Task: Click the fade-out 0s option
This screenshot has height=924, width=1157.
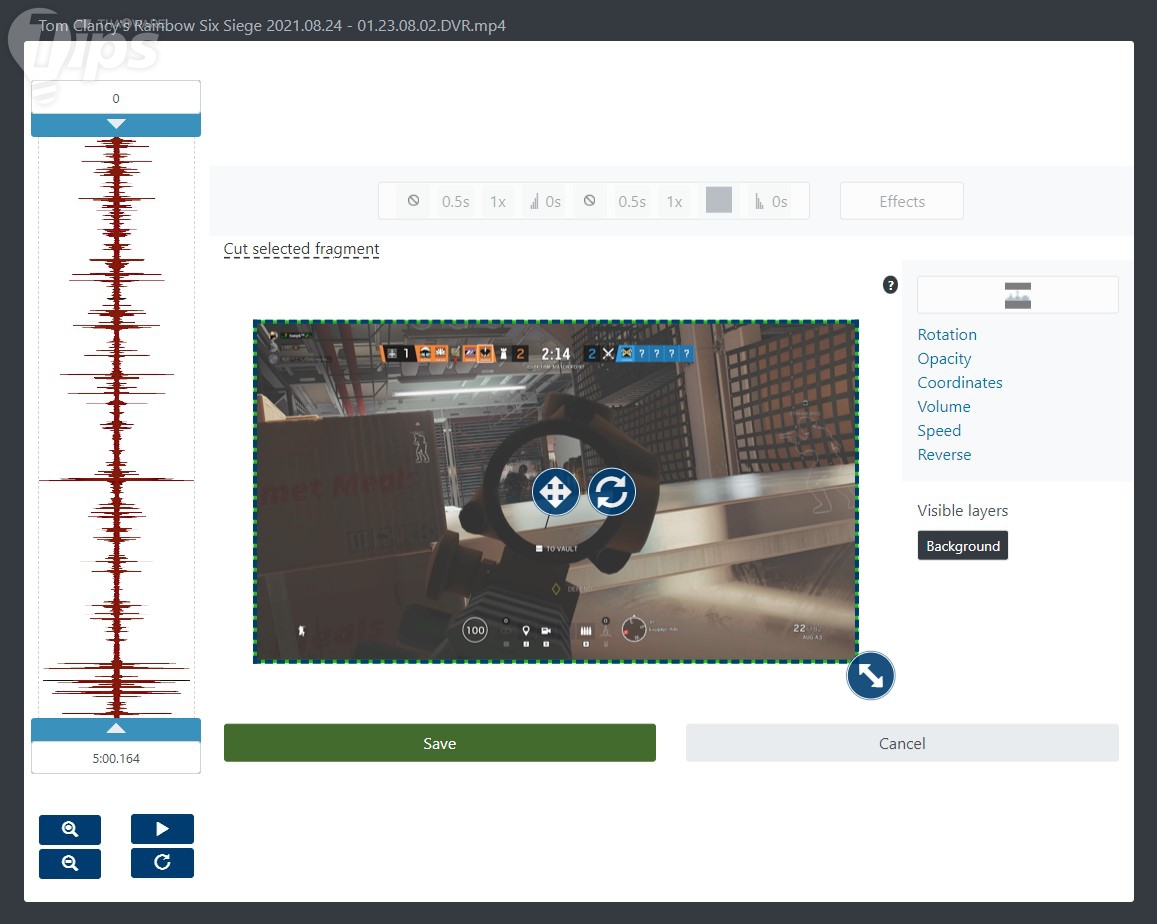Action: (x=771, y=201)
